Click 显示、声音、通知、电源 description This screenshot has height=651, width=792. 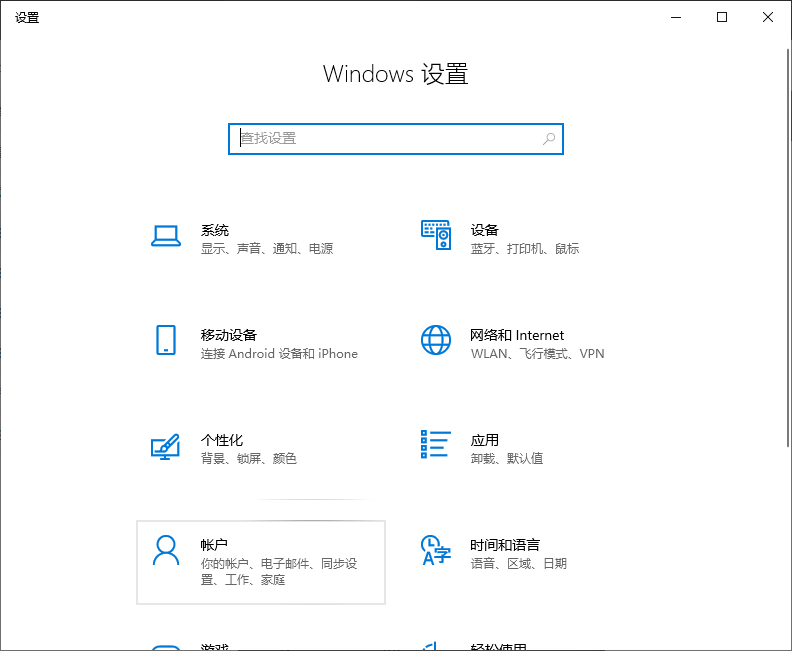point(267,248)
